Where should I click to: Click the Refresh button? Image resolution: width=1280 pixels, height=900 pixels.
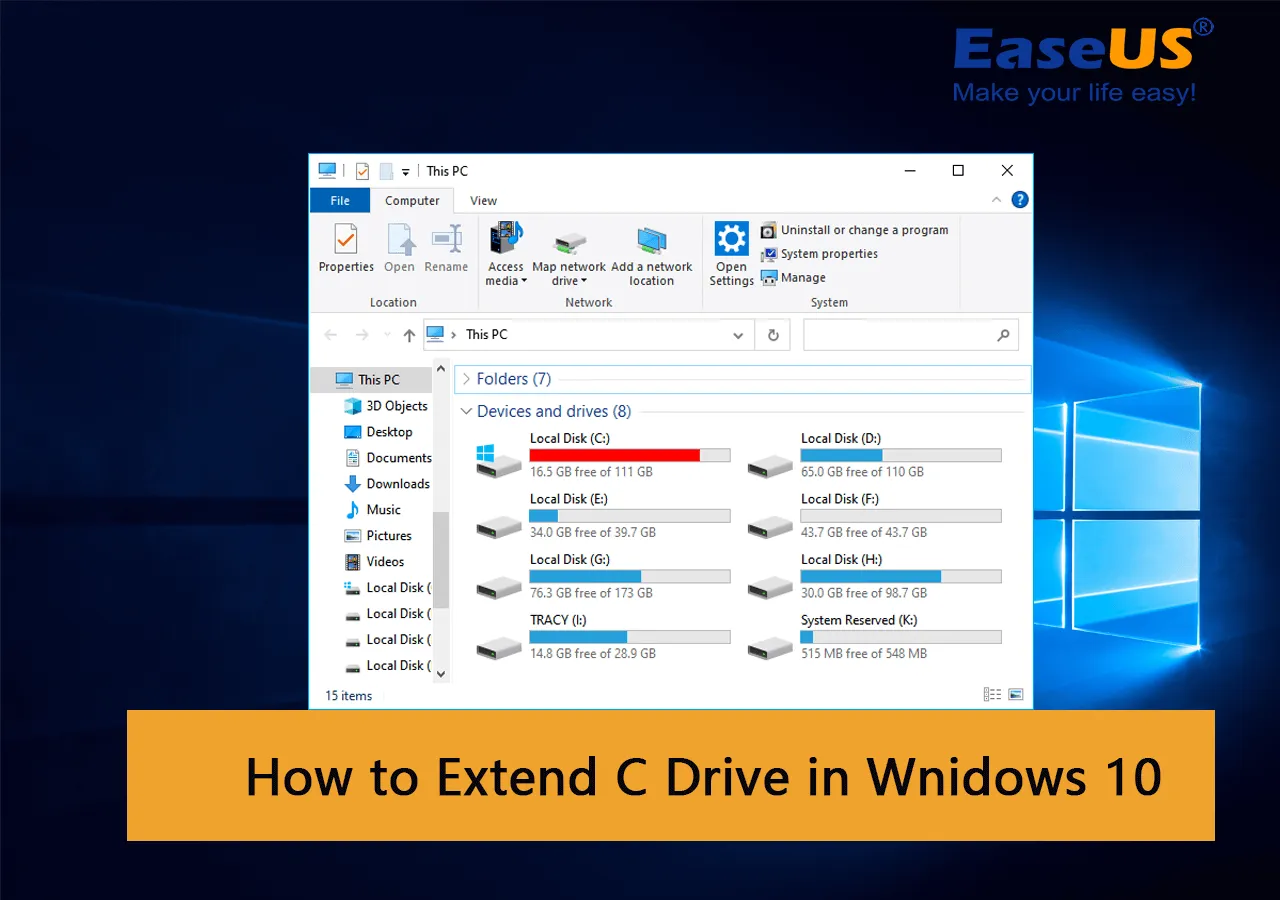pyautogui.click(x=773, y=335)
